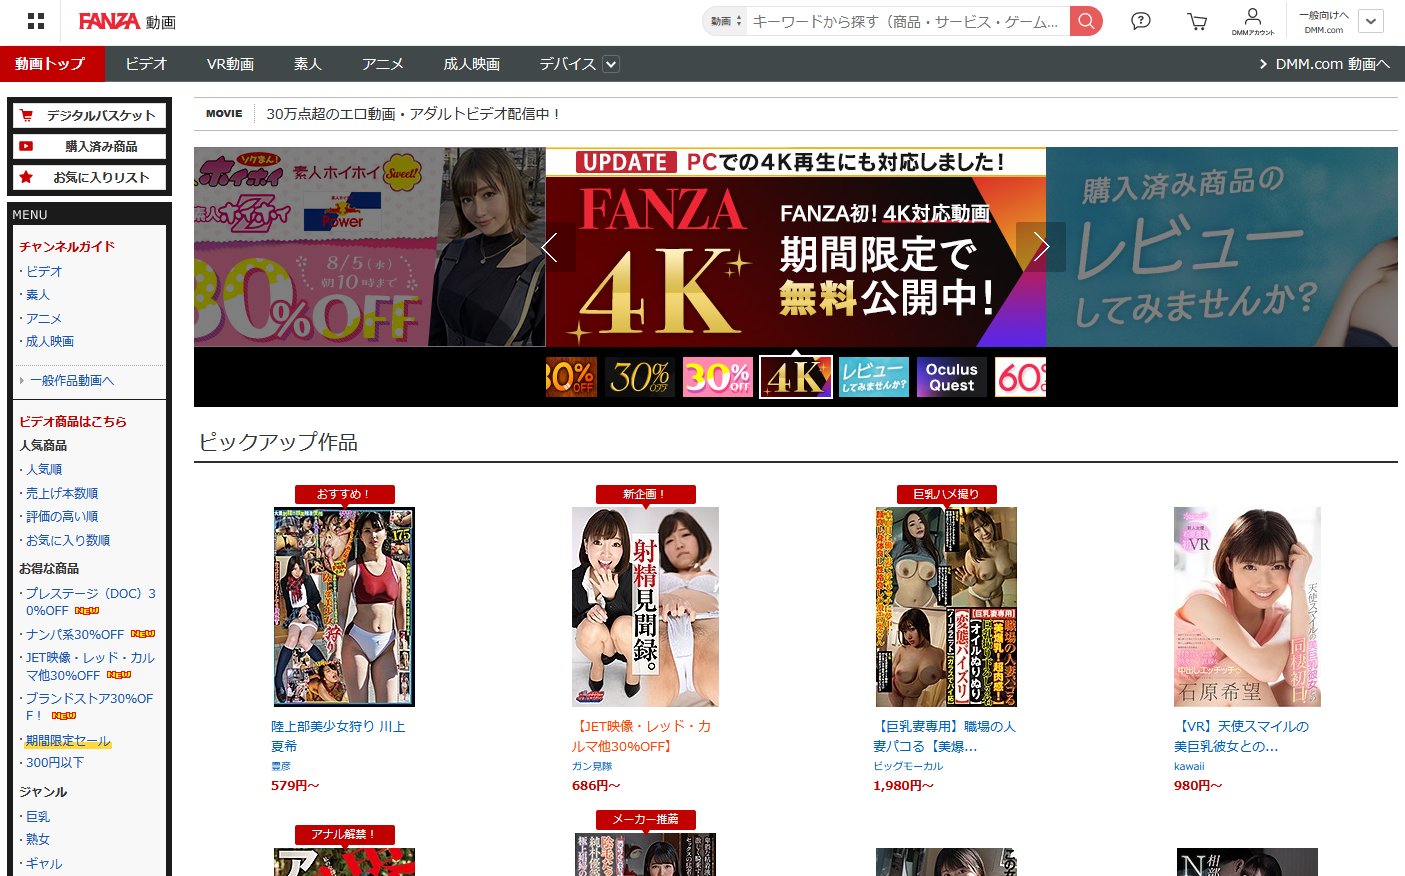Viewport: 1405px width, 876px height.
Task: Select the Oculus Quest carousel thumbnail
Action: click(952, 377)
